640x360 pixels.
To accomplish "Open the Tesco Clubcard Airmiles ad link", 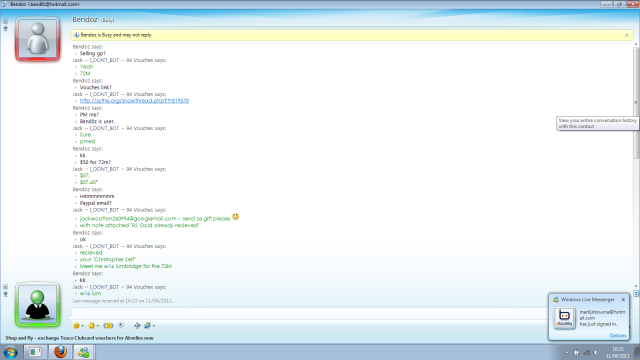I will point(80,338).
